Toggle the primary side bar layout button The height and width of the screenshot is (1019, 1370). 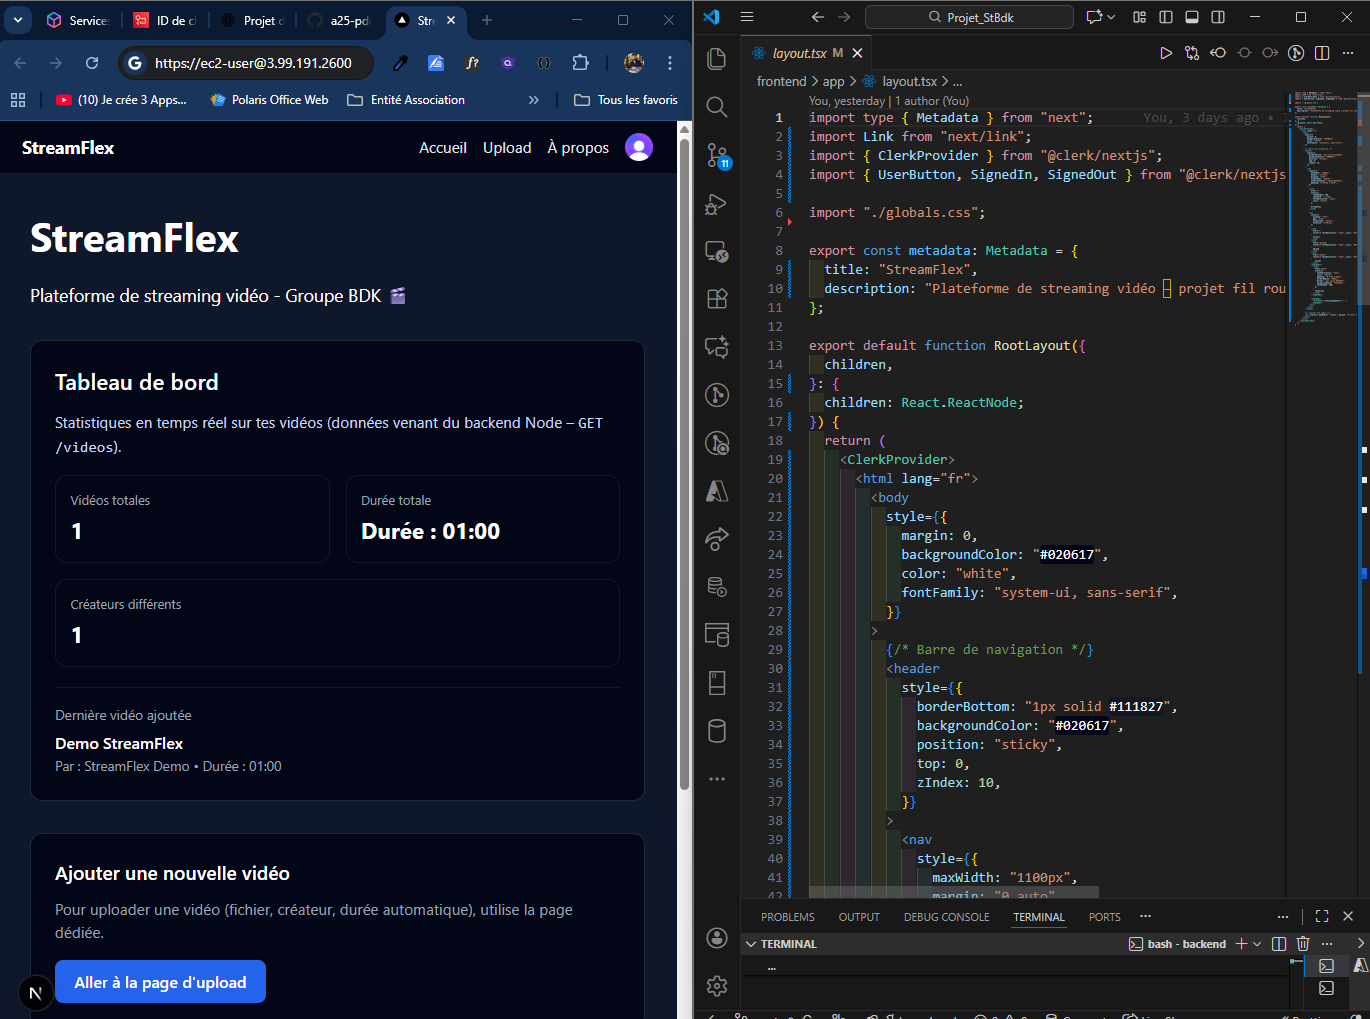1166,17
